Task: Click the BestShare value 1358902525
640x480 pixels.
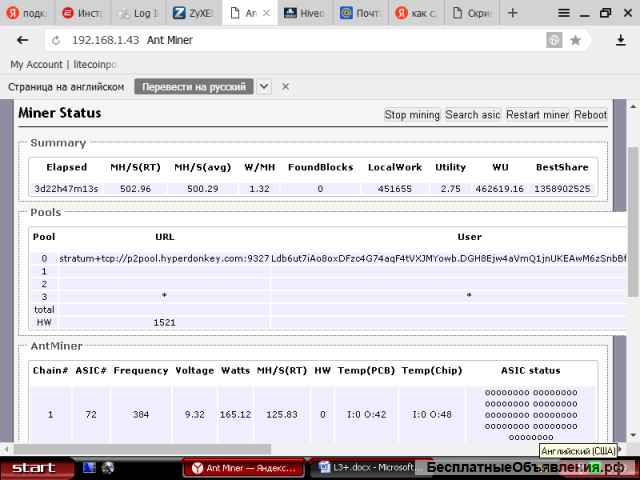Action: click(562, 189)
